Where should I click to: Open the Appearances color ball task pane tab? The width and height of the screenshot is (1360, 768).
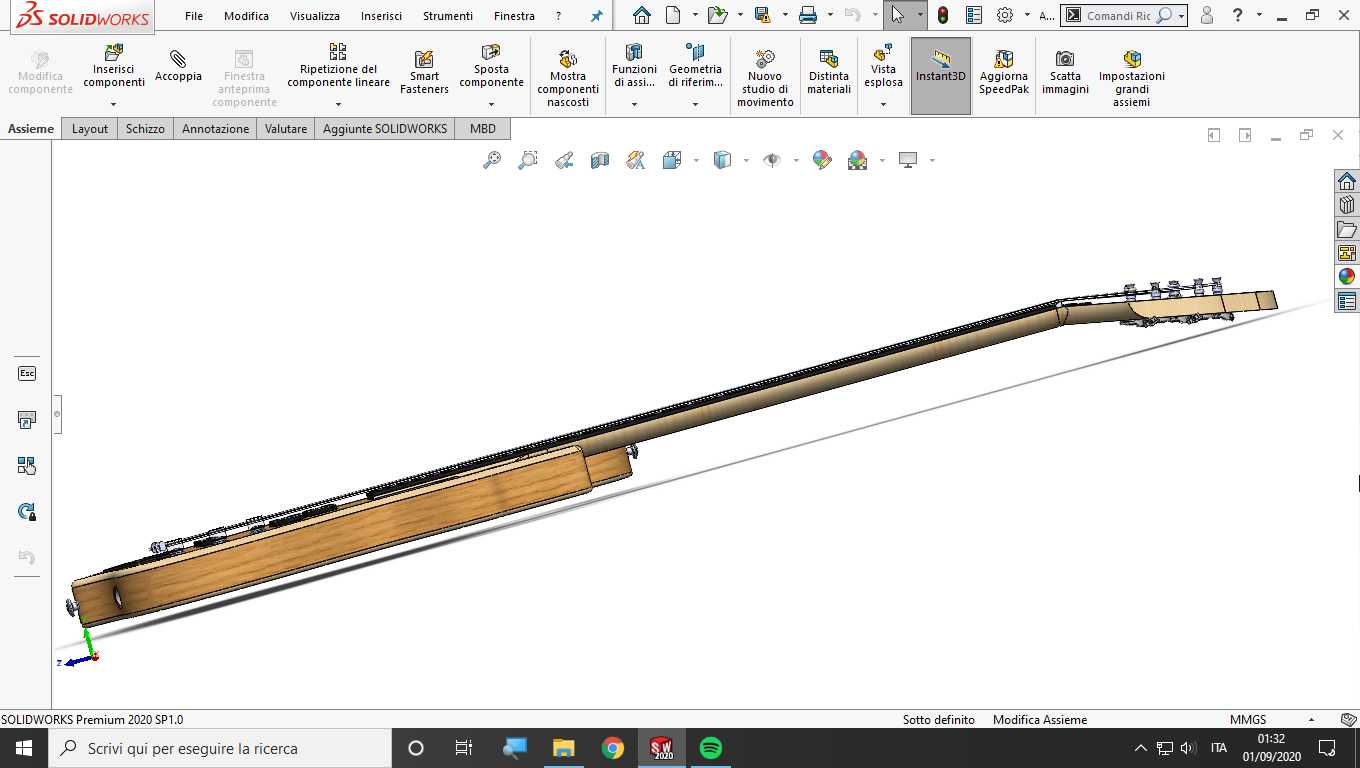coord(1347,276)
